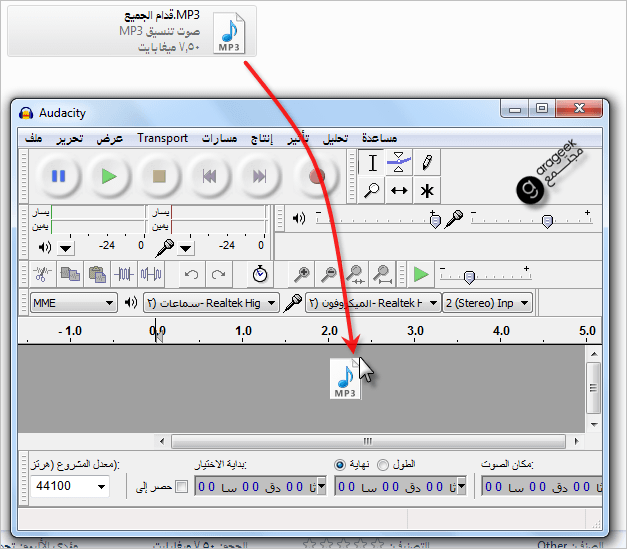
Task: Click the Trim audio icon
Action: (124, 274)
